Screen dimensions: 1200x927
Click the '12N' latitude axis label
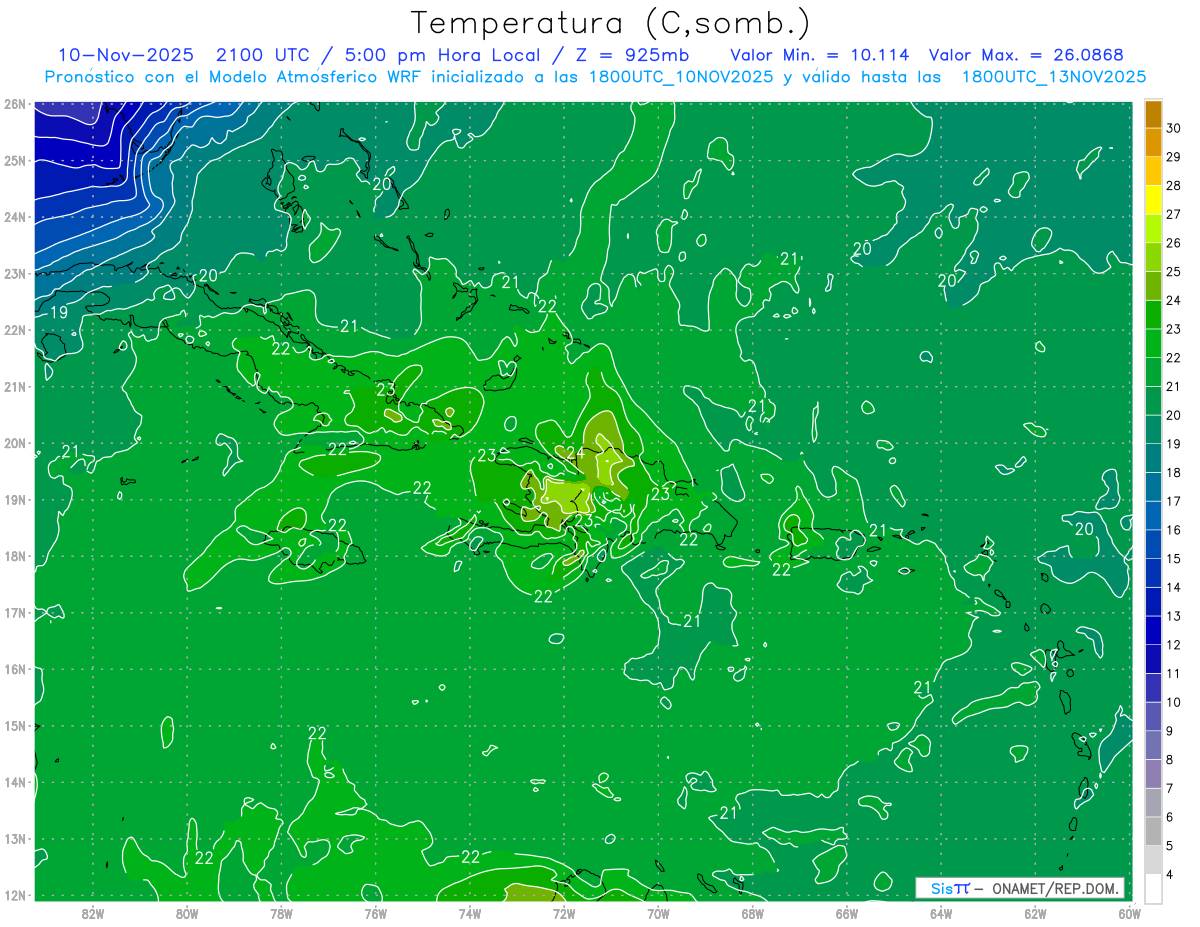pyautogui.click(x=14, y=895)
